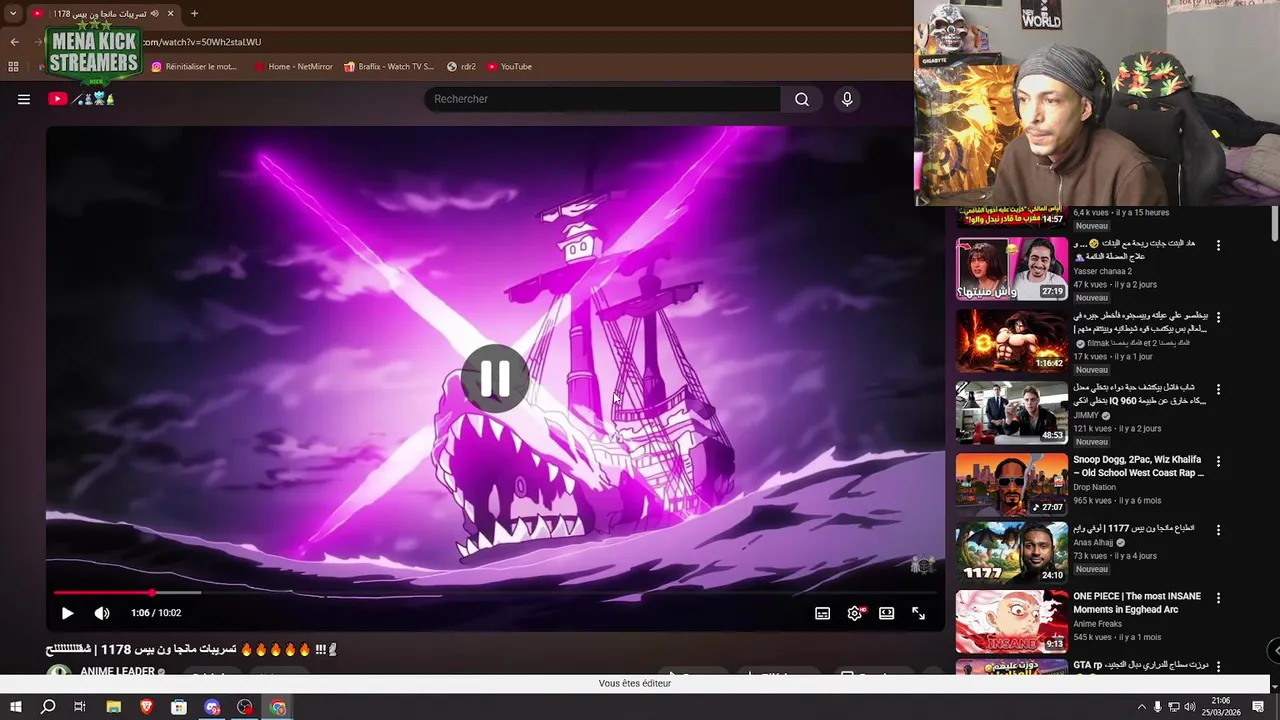Image resolution: width=1280 pixels, height=720 pixels.
Task: Open the Braflix - Watch TV S... bookmark
Action: (x=389, y=67)
